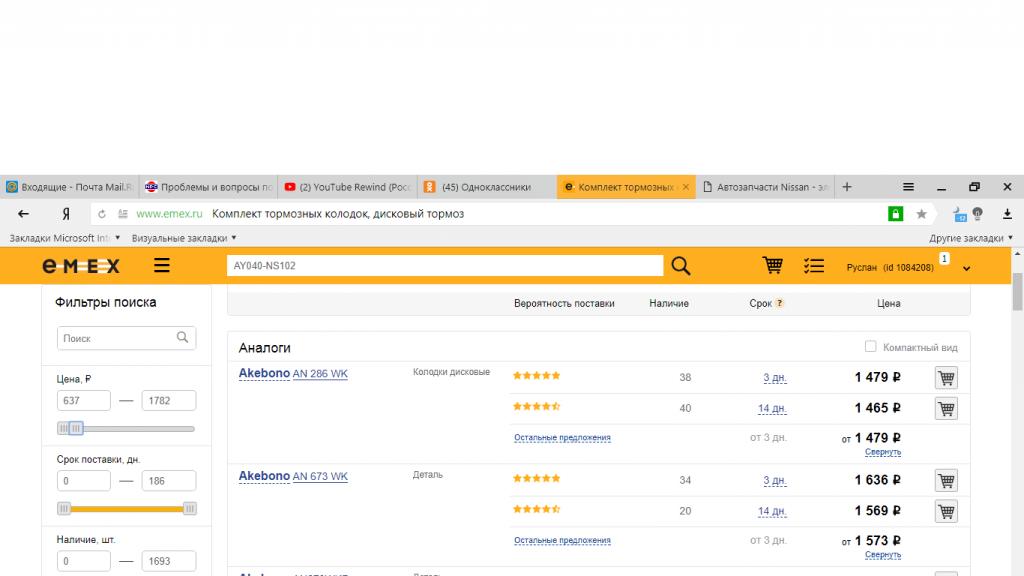Screen dimensions: 1024x576
Task: Click the magnifier icon in filter search box
Action: [182, 338]
